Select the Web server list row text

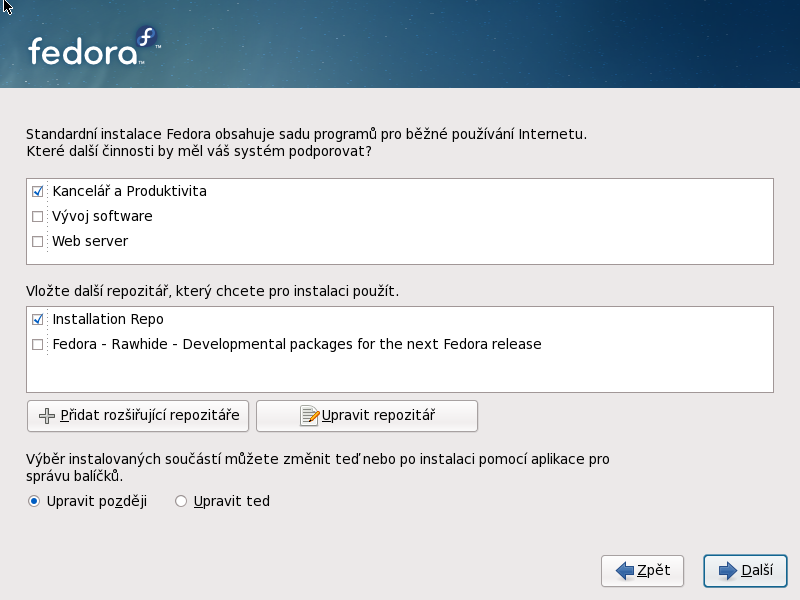90,241
